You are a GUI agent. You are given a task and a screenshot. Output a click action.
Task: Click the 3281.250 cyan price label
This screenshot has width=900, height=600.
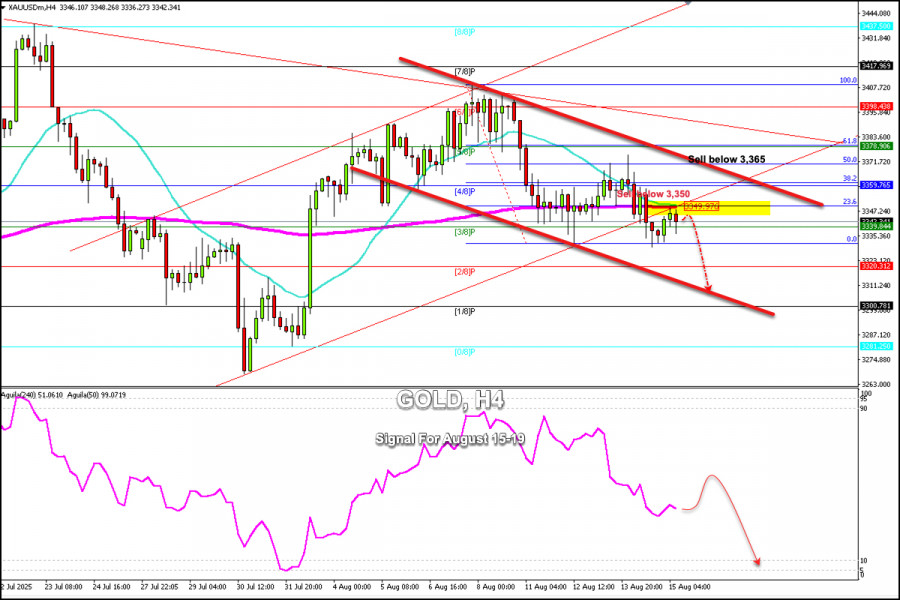[x=876, y=346]
